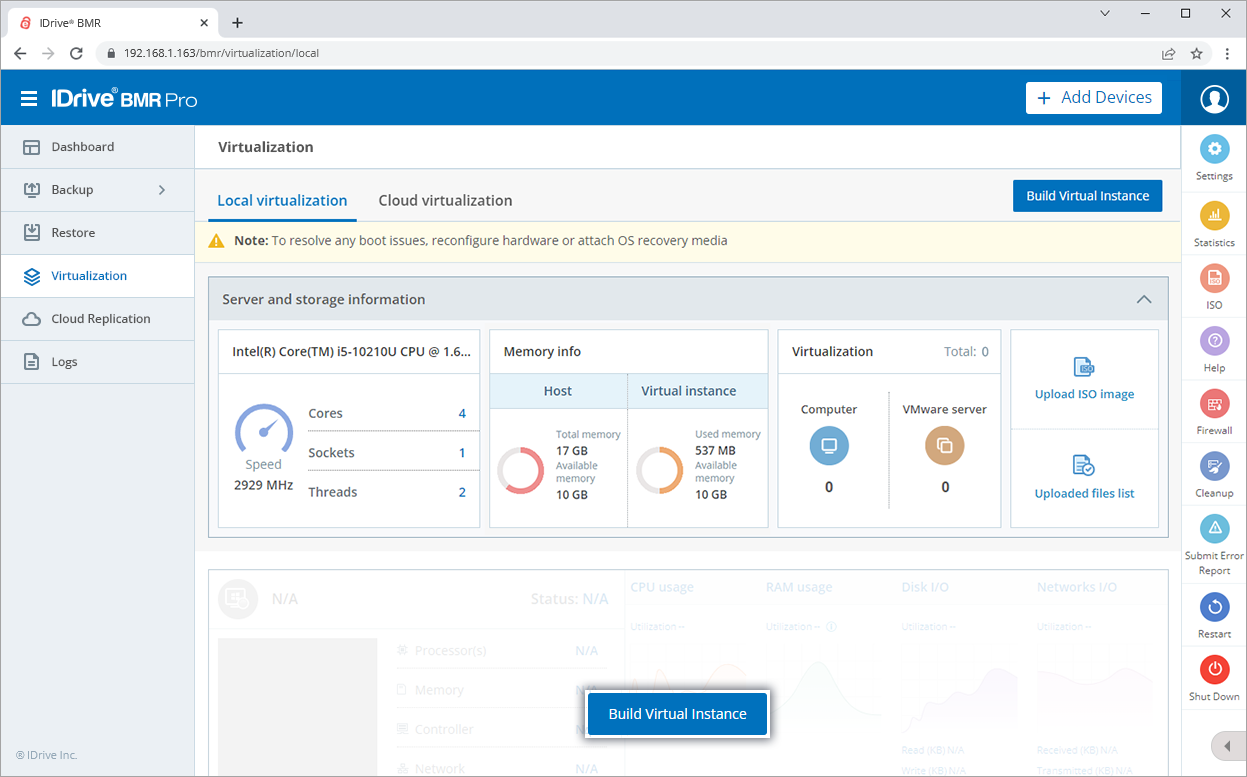The image size is (1247, 777).
Task: Click the Host memory donut chart
Action: (x=520, y=470)
